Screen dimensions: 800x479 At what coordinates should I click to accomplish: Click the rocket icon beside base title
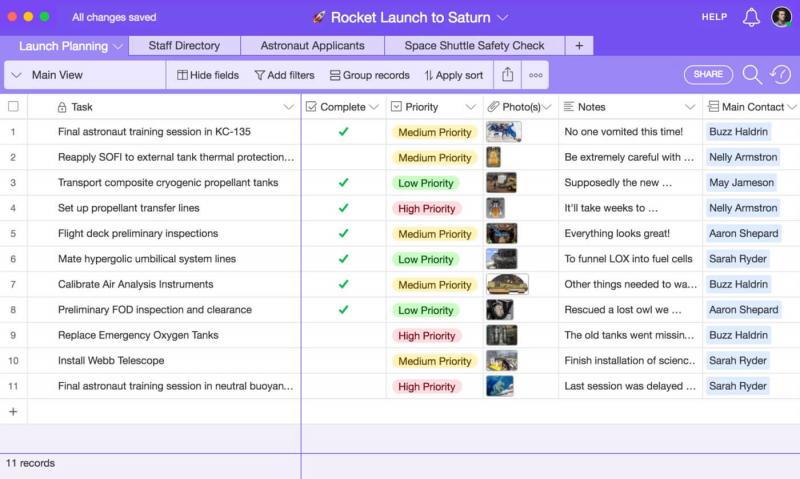click(x=319, y=17)
